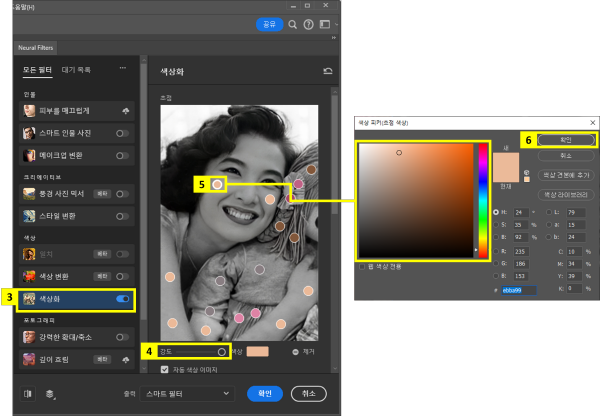Download the 깊이 흐림 filter cloud icon
This screenshot has width=600, height=416.
126,360
